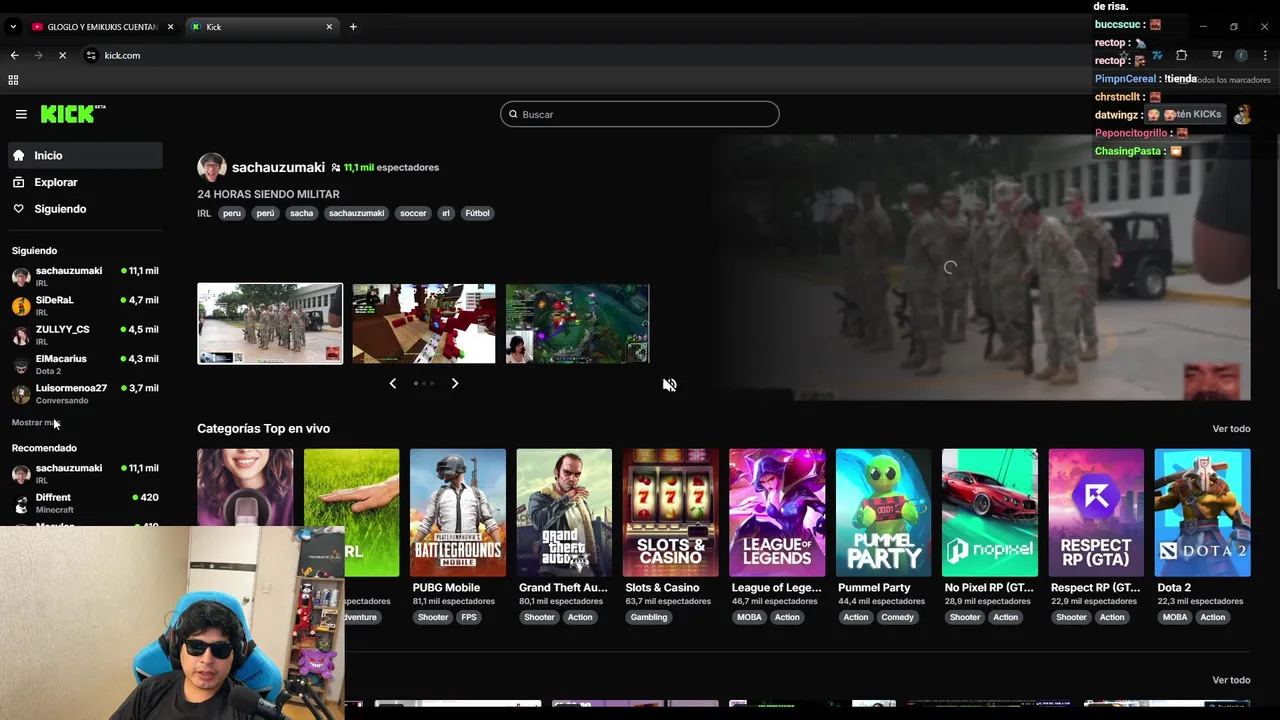Click the Buscar search field

point(640,114)
